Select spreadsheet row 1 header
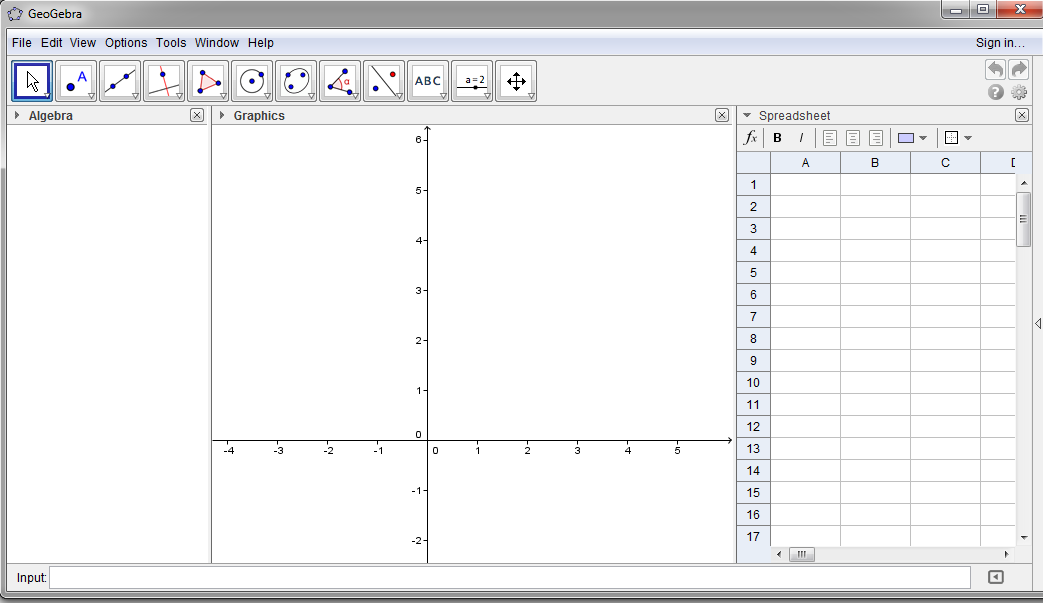 click(753, 185)
